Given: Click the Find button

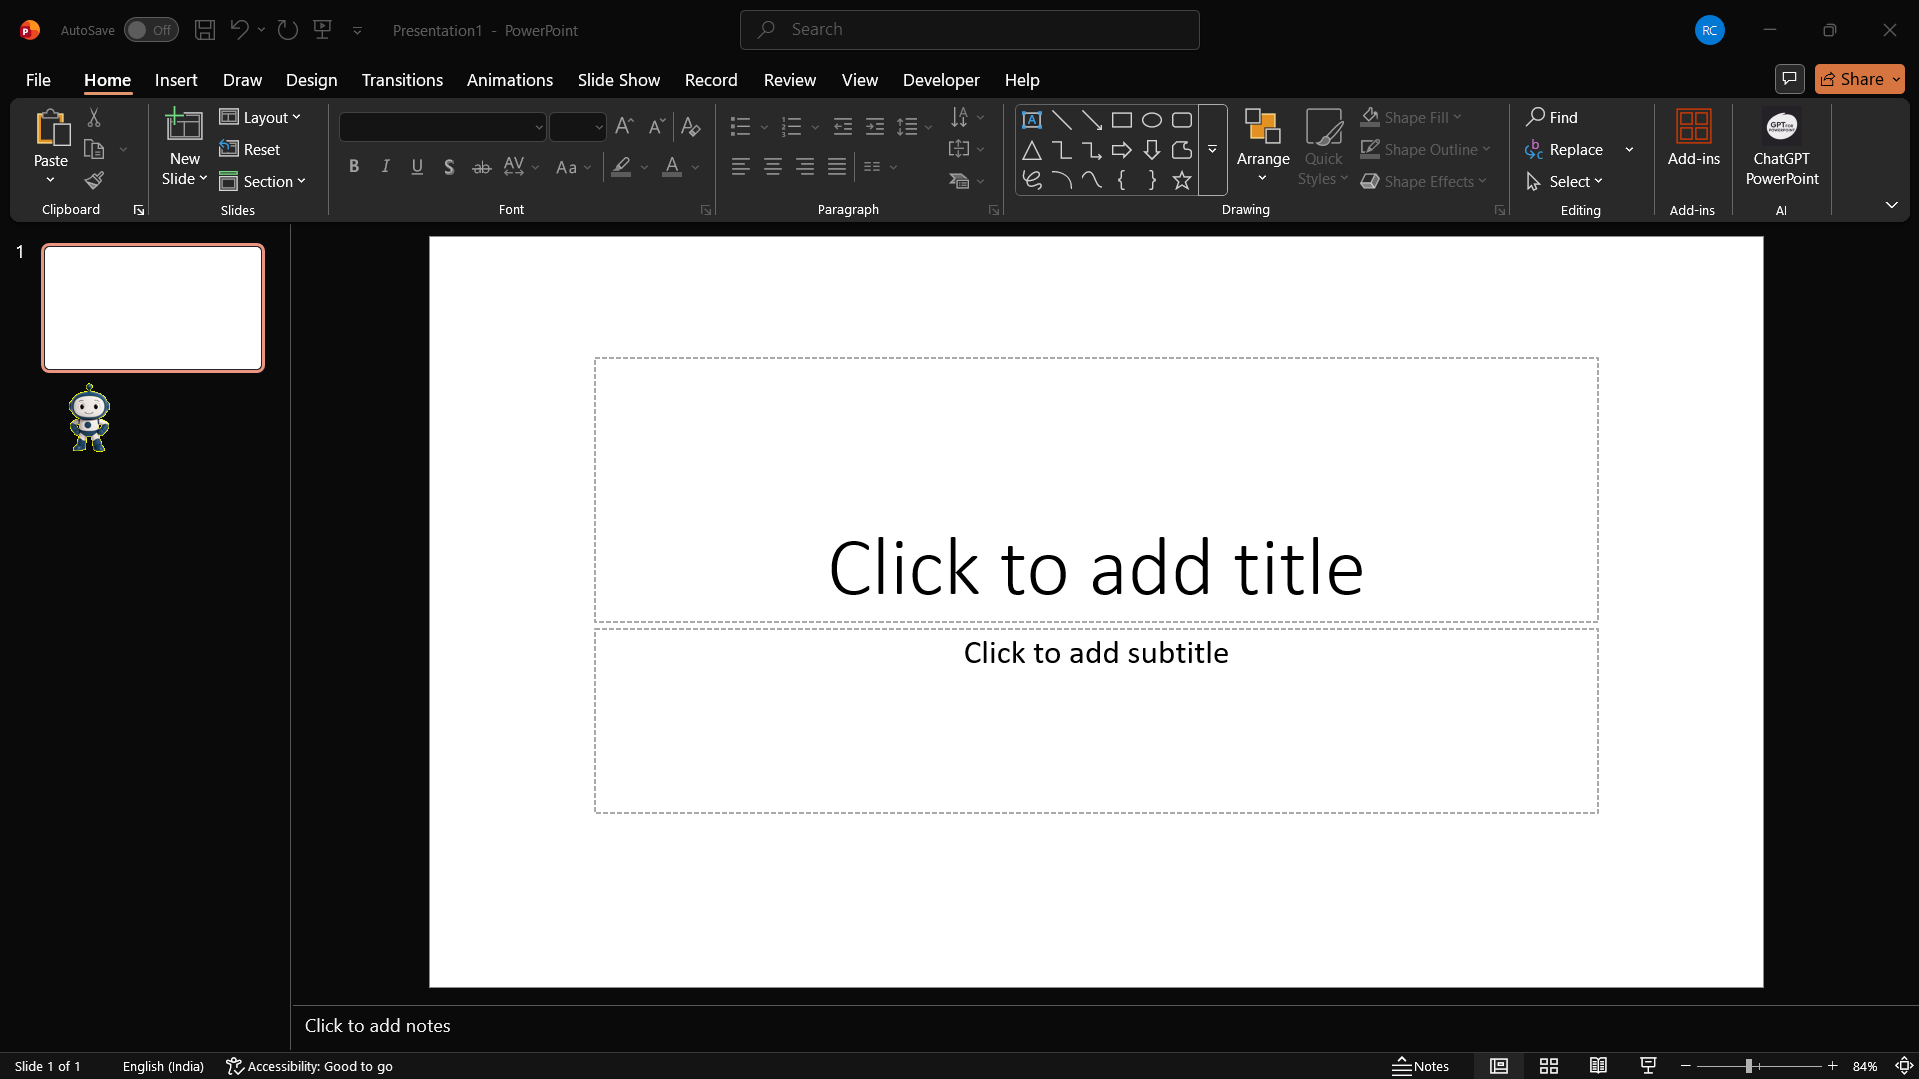Looking at the screenshot, I should [1552, 118].
